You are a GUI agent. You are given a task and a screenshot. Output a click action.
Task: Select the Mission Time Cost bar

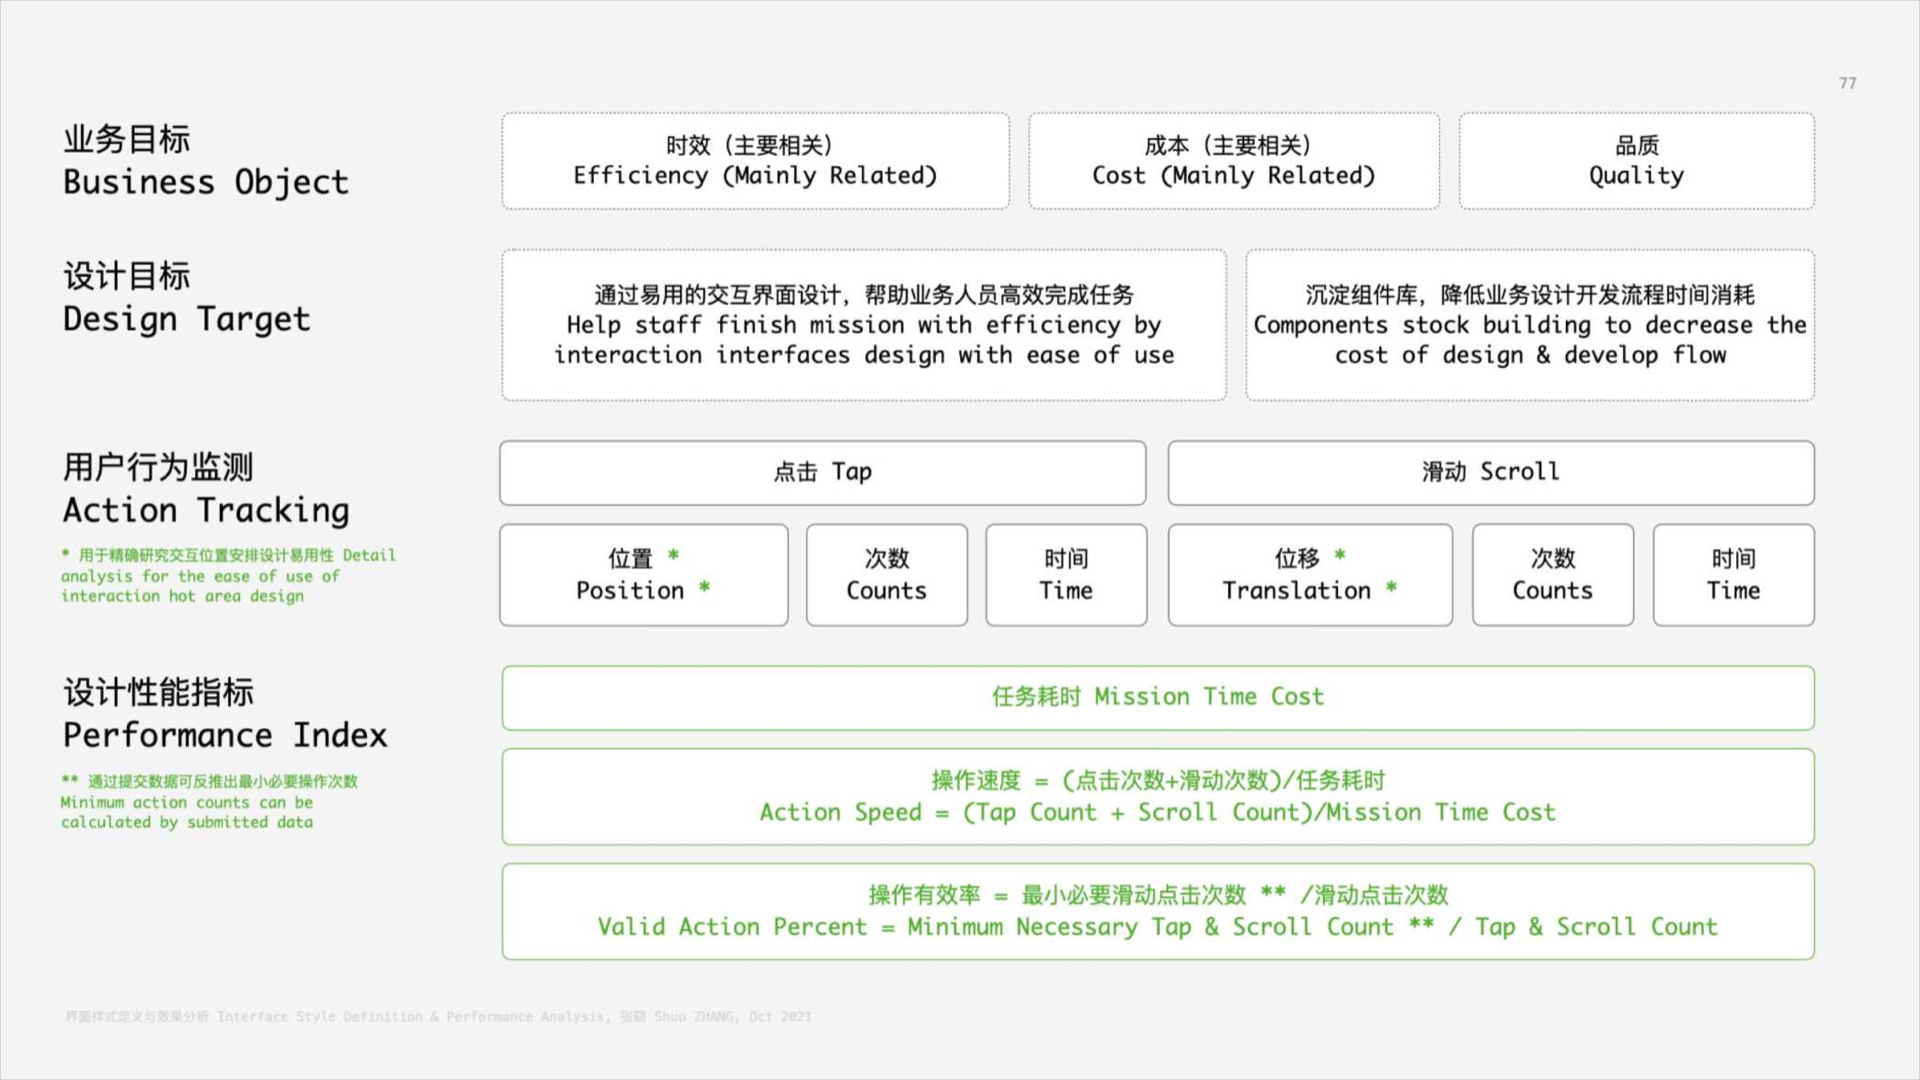[x=1157, y=697]
